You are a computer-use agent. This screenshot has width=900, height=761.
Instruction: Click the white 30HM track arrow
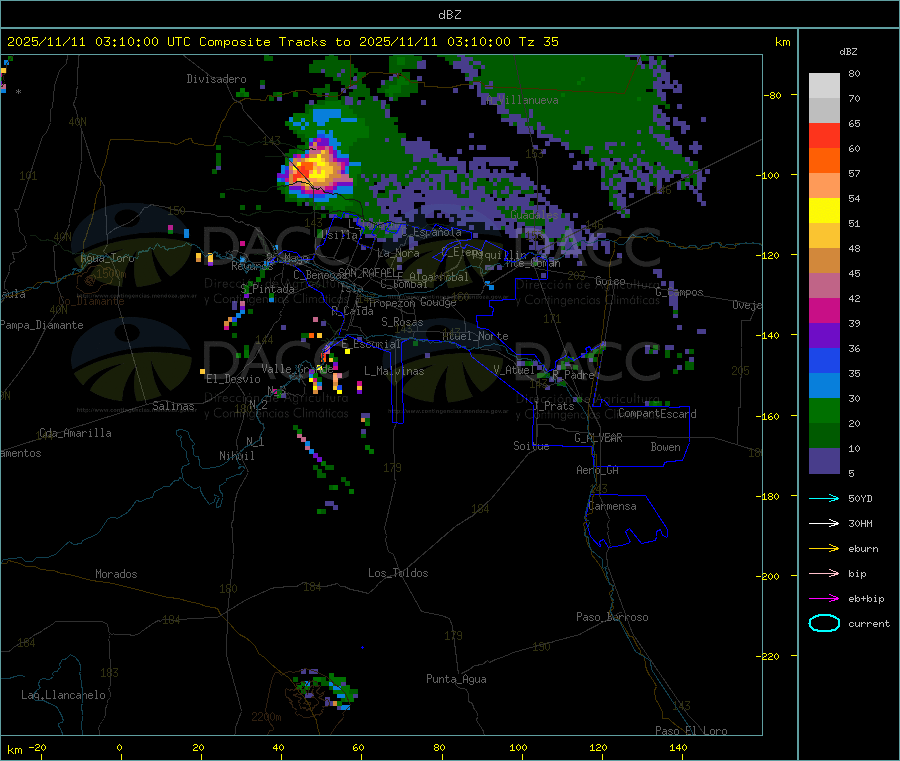pyautogui.click(x=824, y=523)
